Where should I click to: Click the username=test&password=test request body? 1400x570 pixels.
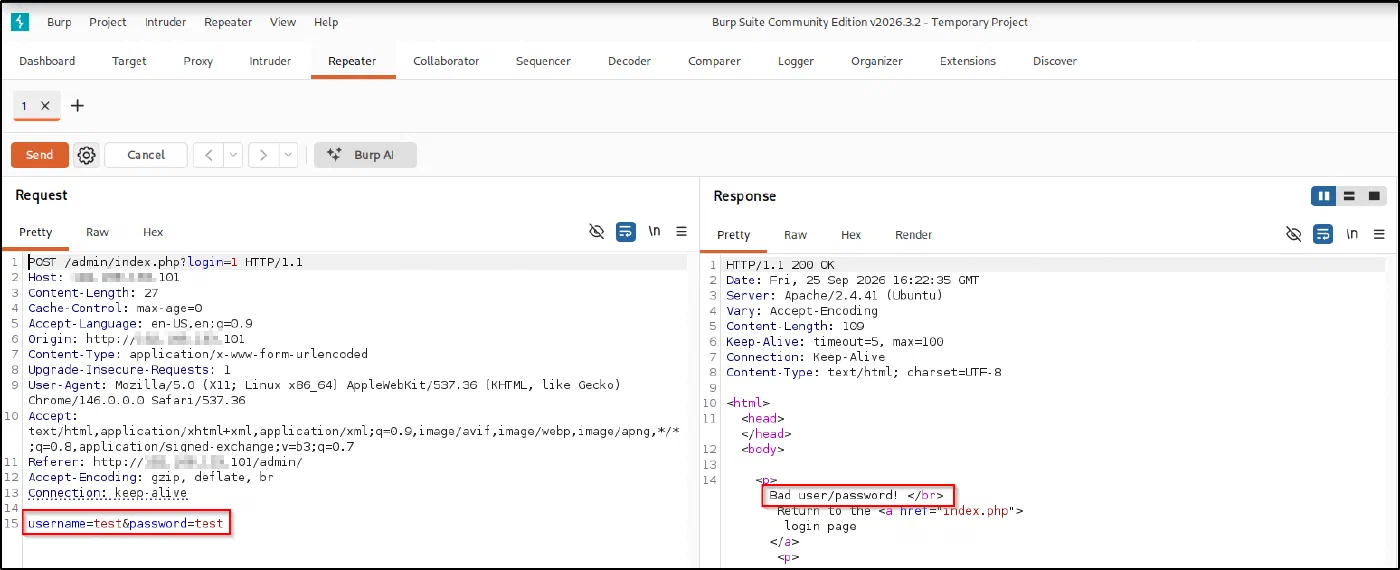pos(126,524)
